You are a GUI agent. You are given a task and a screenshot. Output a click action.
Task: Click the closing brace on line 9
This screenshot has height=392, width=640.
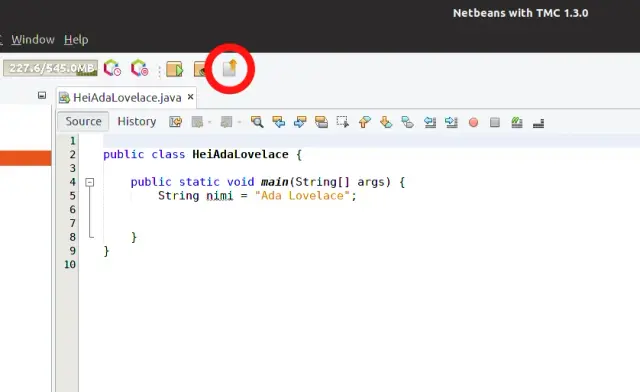107,251
